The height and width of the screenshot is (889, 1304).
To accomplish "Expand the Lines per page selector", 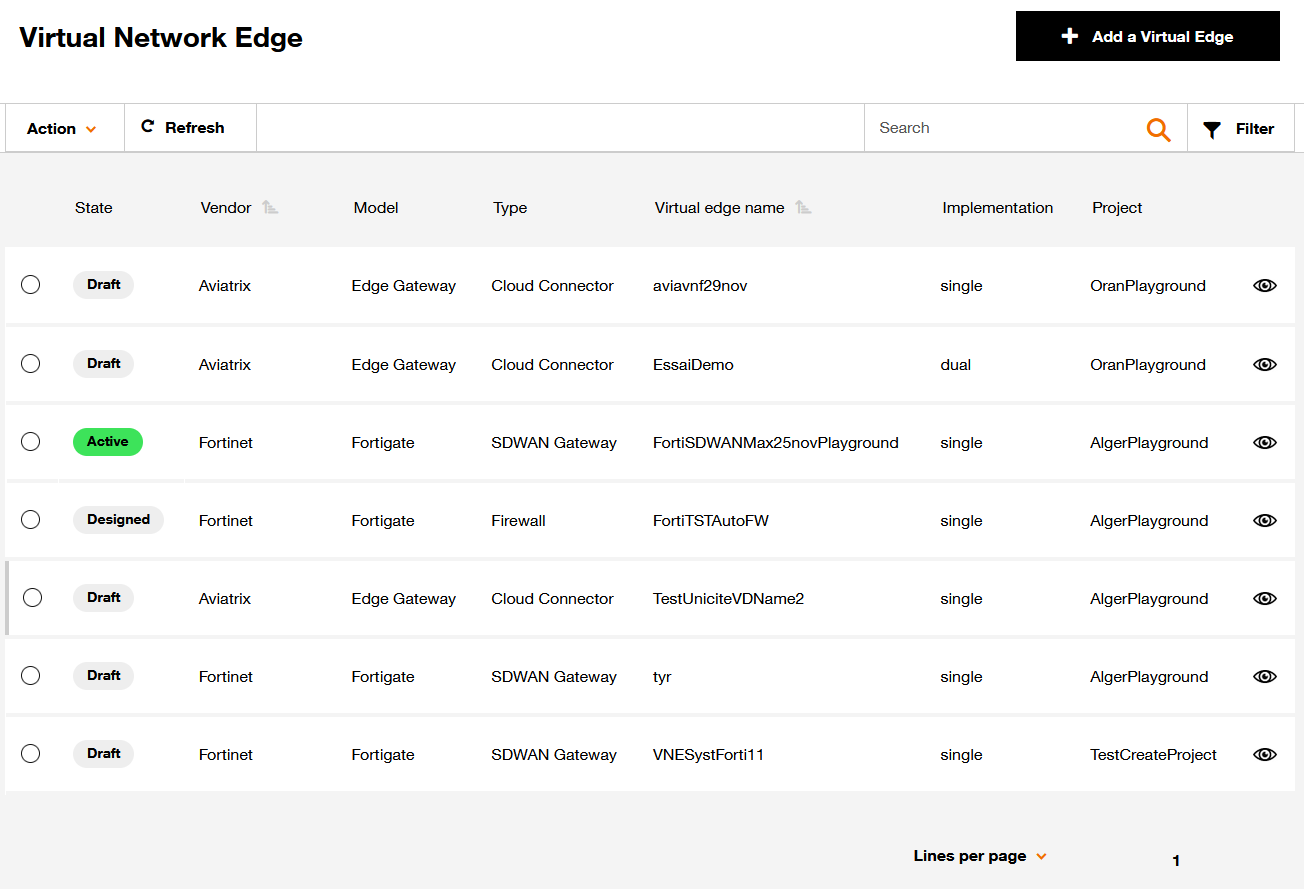I will [980, 856].
